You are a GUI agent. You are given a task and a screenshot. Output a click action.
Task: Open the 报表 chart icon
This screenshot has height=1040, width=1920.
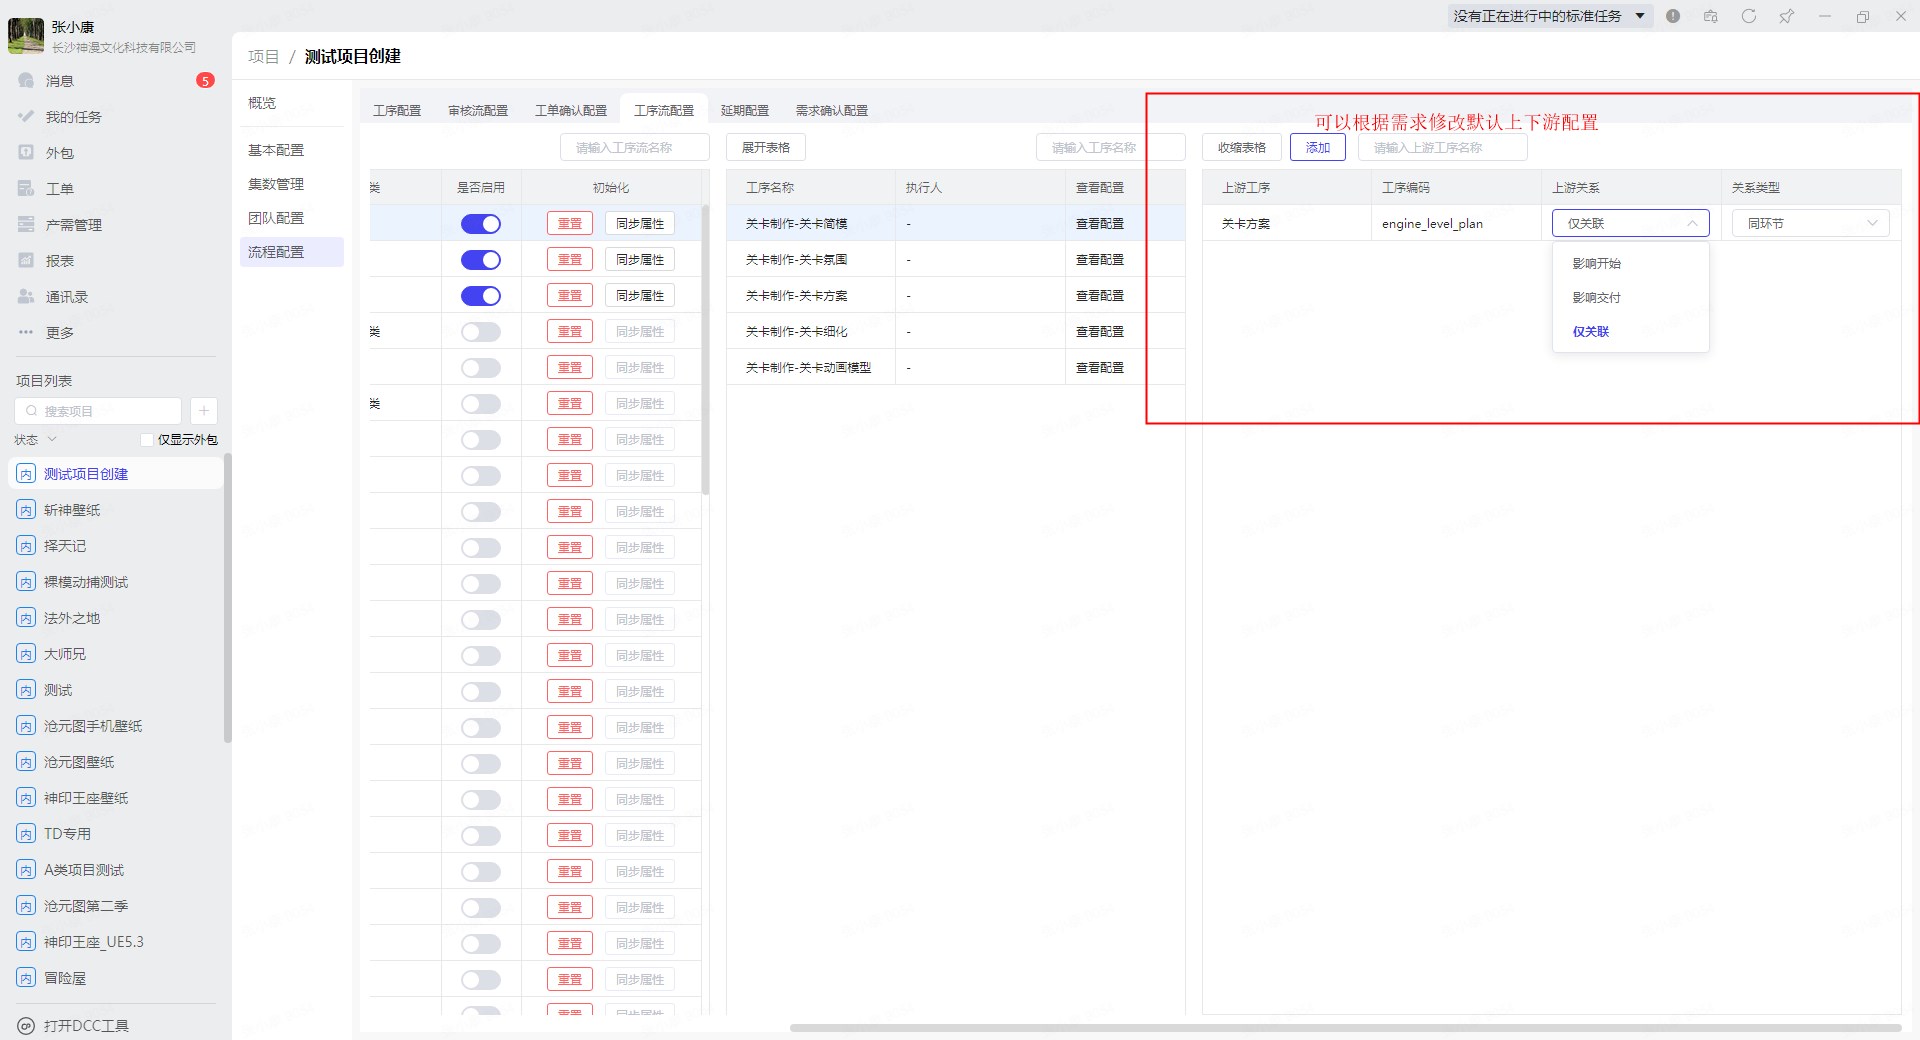coord(27,261)
